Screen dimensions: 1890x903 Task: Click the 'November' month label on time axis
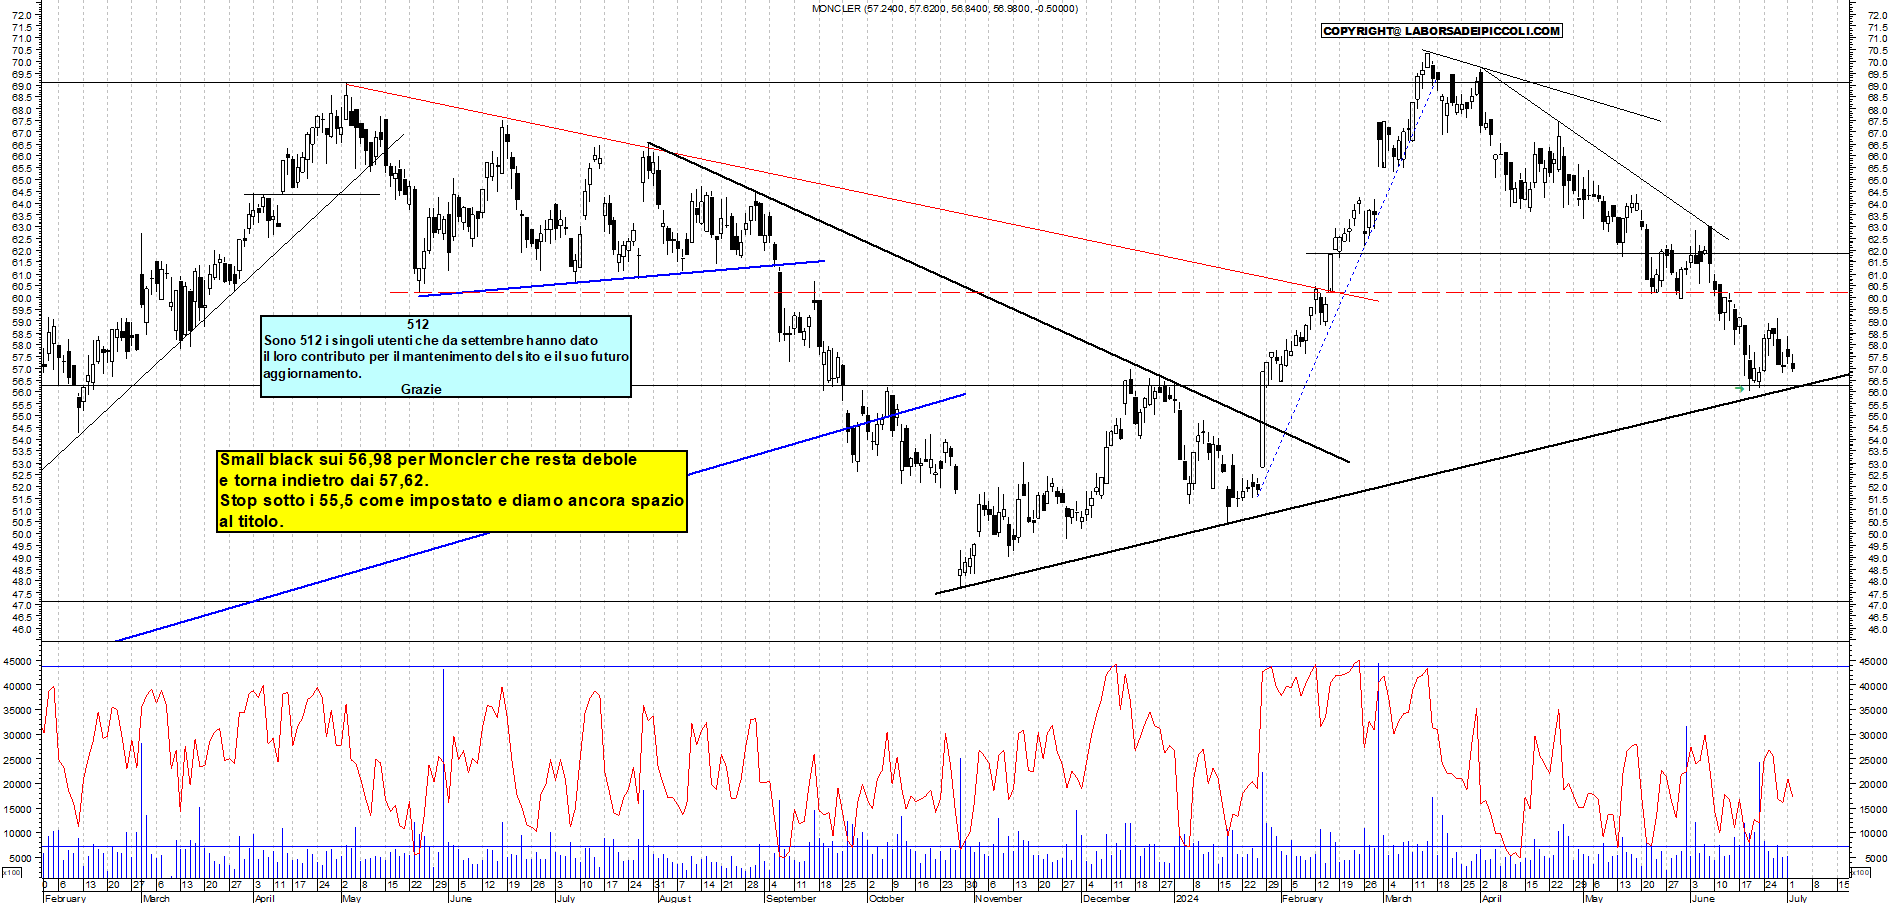(998, 898)
